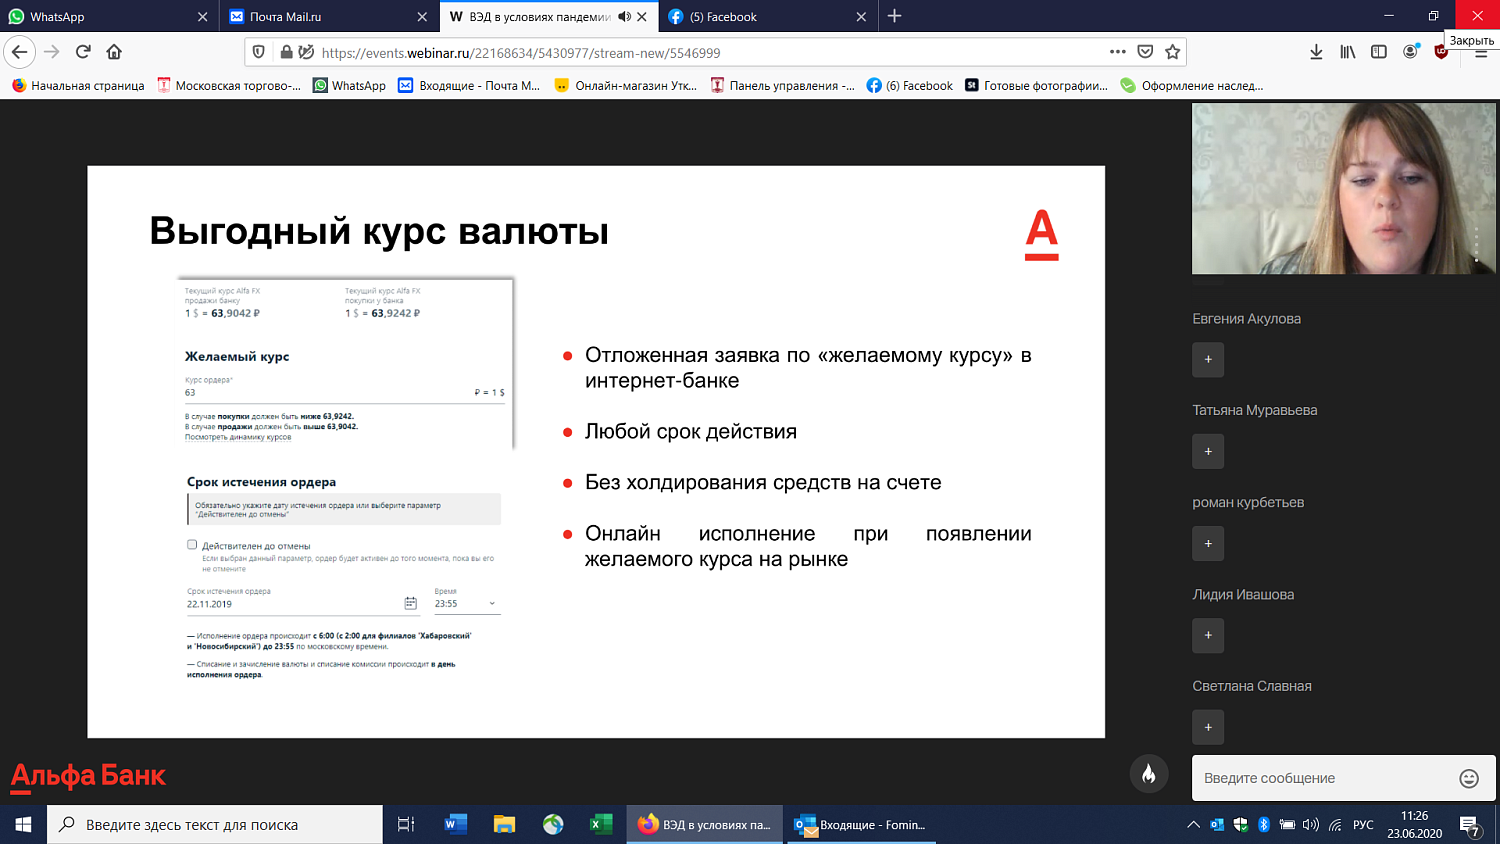Reload the current webinar page
1500x844 pixels.
[83, 52]
